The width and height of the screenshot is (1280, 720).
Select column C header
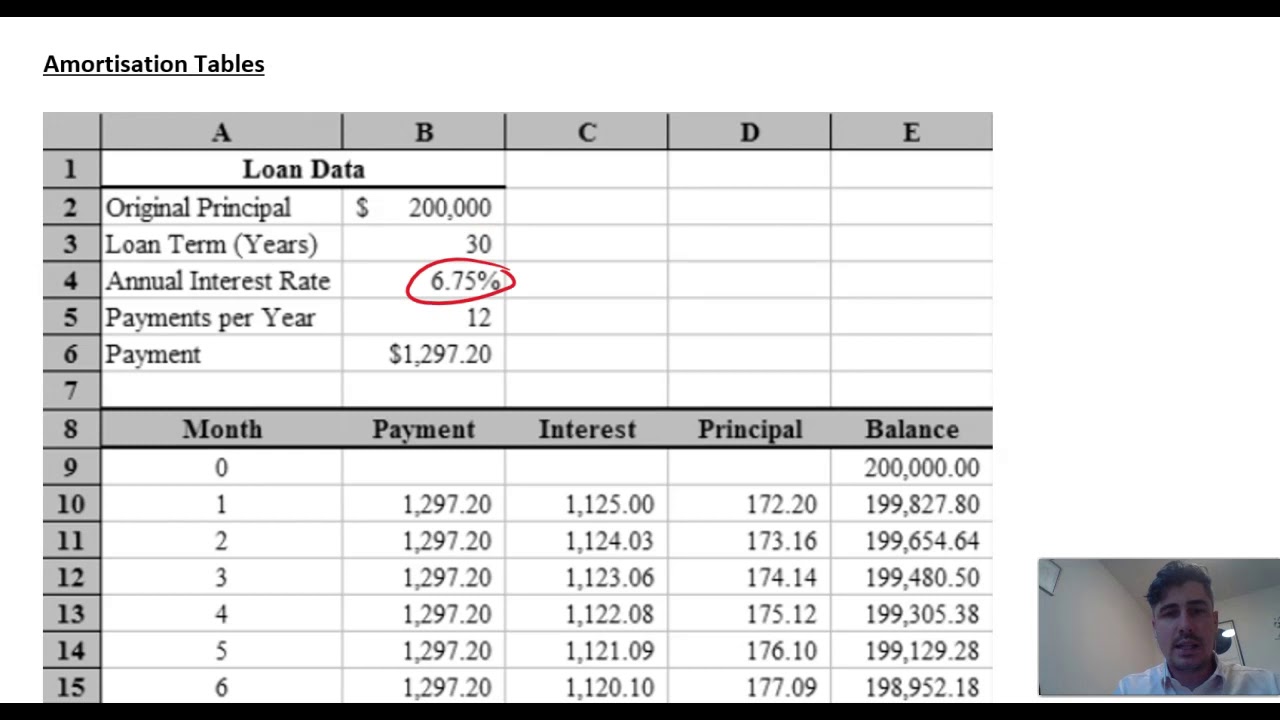point(587,132)
